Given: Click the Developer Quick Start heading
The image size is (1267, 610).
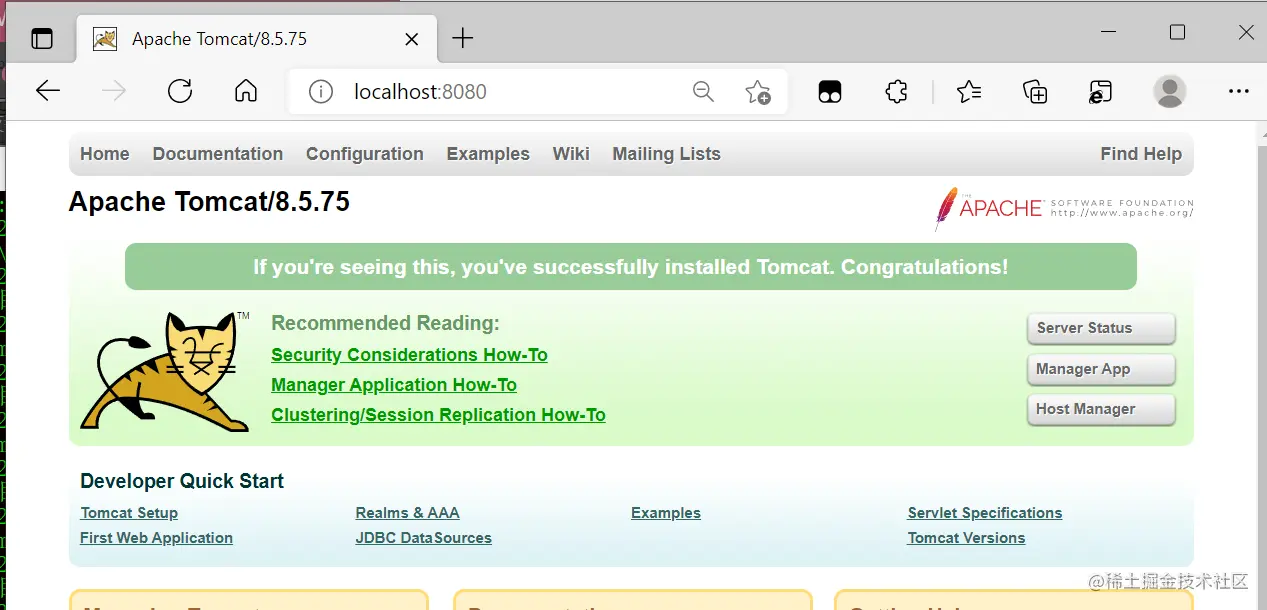Looking at the screenshot, I should coord(182,481).
